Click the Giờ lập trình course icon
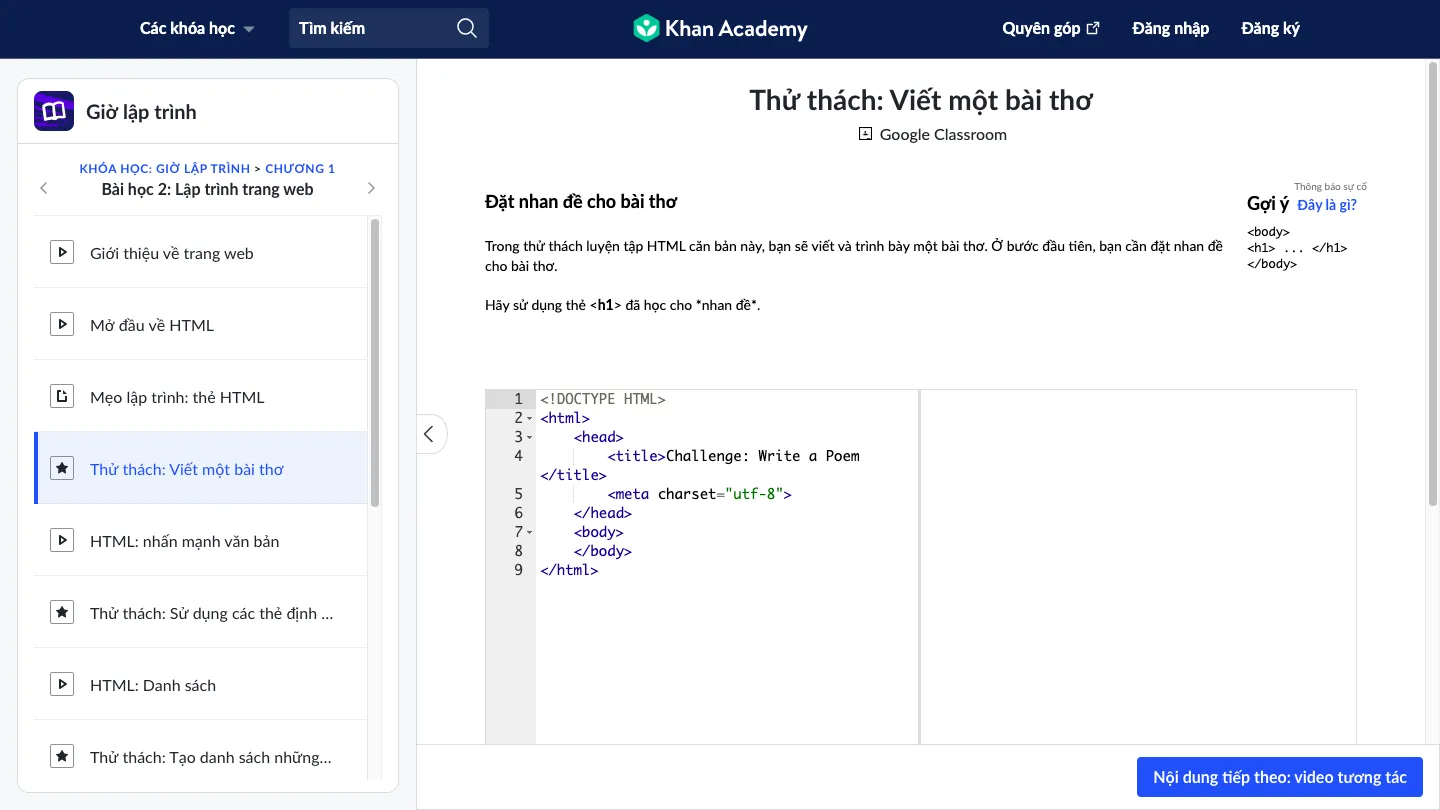Image resolution: width=1440 pixels, height=810 pixels. click(x=54, y=112)
